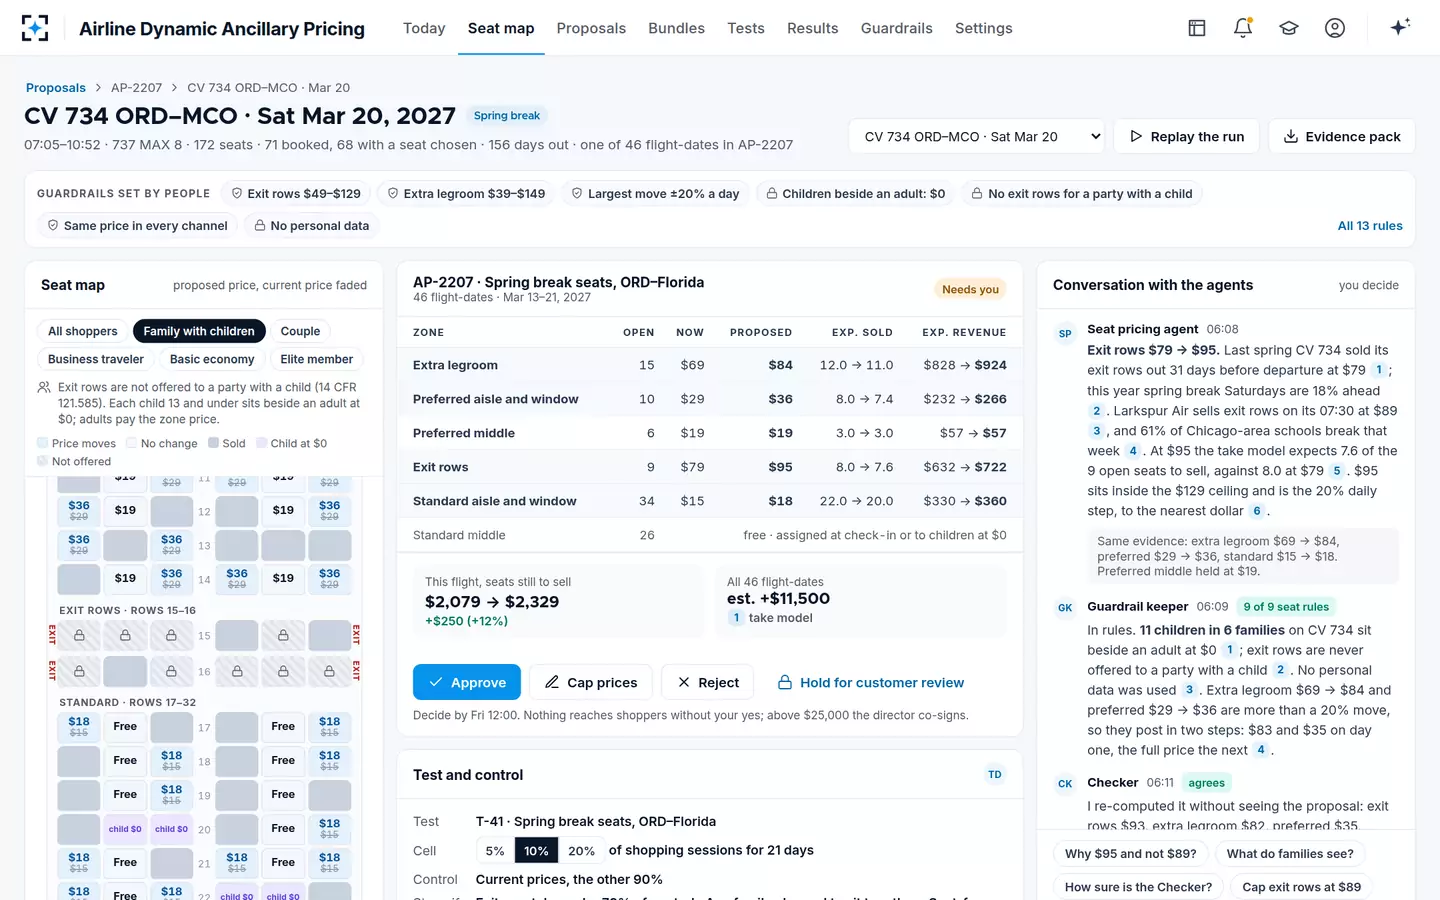Image resolution: width=1440 pixels, height=900 pixels.
Task: Open the "Exit rows $49–$129" guardrail chip
Action: tap(296, 194)
